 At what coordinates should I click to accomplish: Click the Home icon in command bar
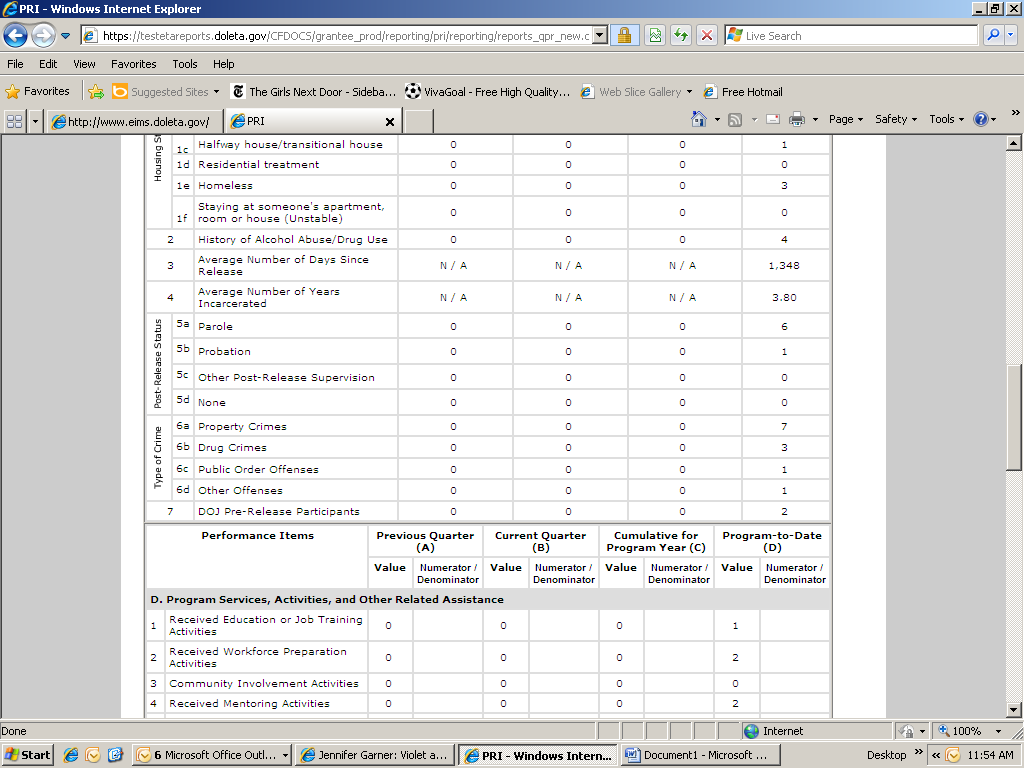point(699,119)
